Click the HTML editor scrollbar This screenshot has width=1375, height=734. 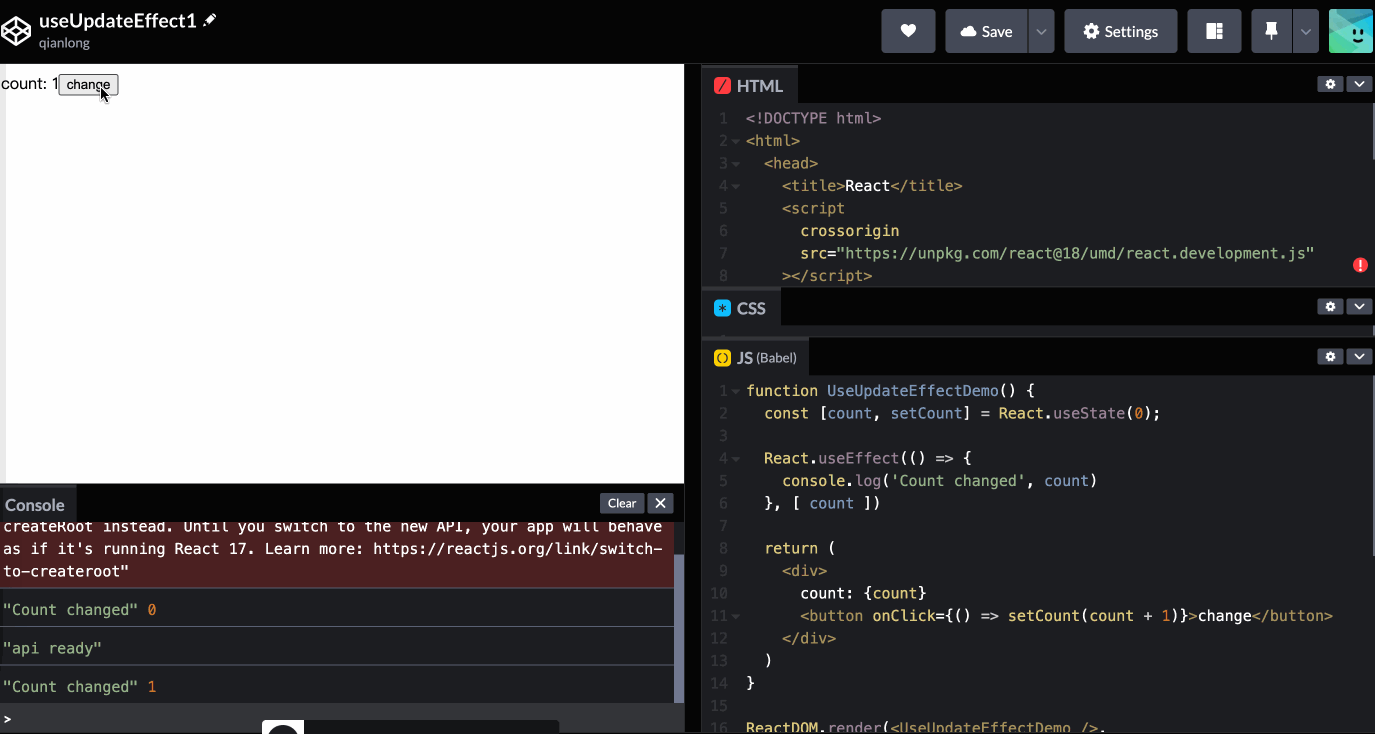point(1372,132)
